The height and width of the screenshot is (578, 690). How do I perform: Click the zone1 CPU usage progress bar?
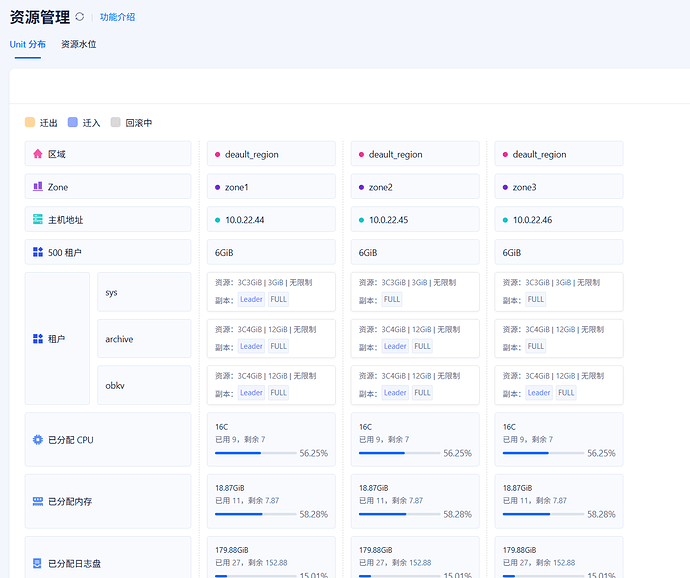click(x=255, y=453)
